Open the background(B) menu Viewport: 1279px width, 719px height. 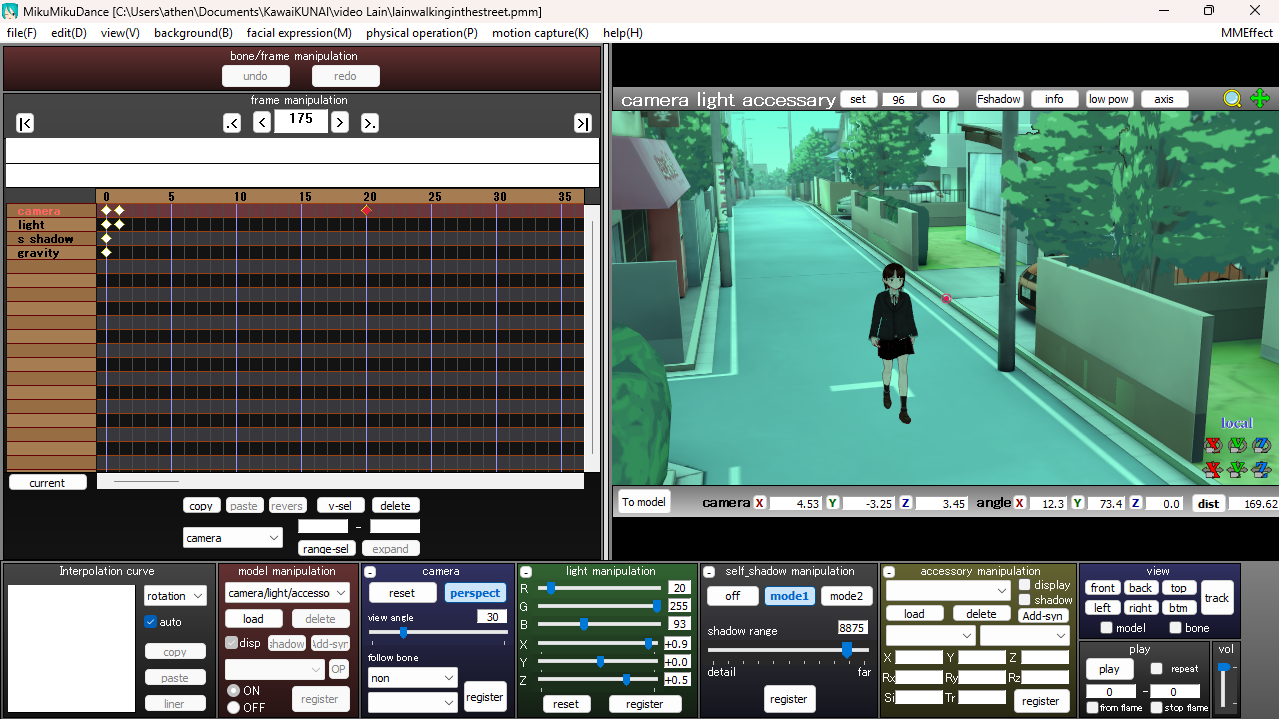(193, 33)
